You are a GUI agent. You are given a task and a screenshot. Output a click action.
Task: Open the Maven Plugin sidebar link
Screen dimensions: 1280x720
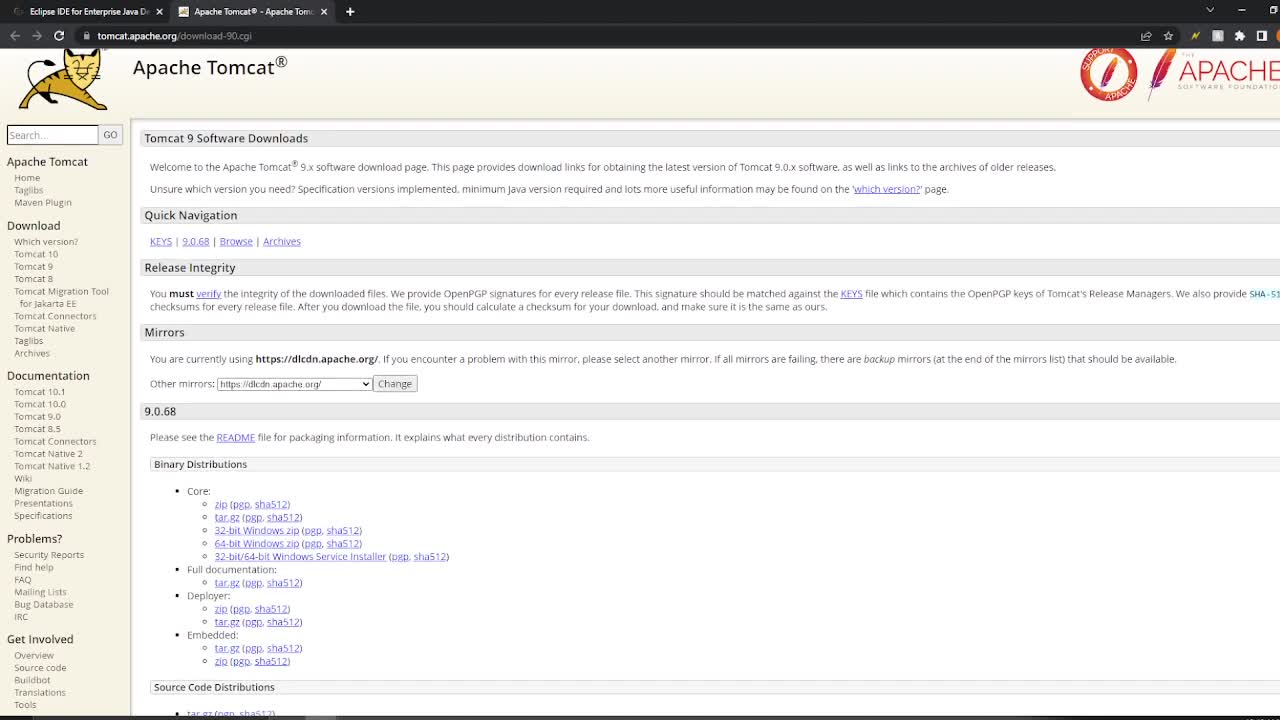43,203
